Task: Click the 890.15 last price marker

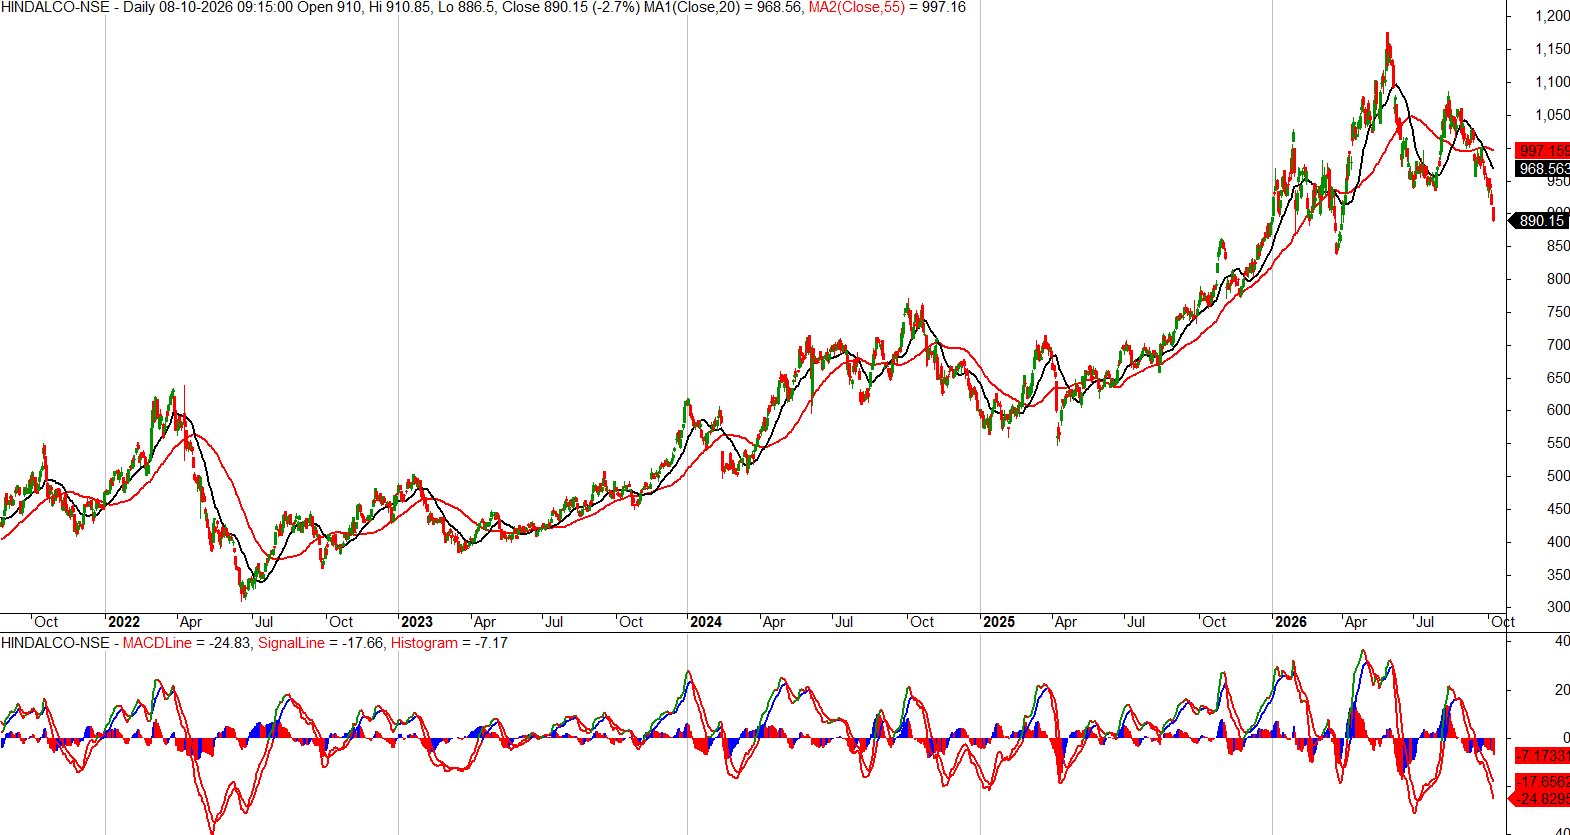Action: (x=1541, y=220)
